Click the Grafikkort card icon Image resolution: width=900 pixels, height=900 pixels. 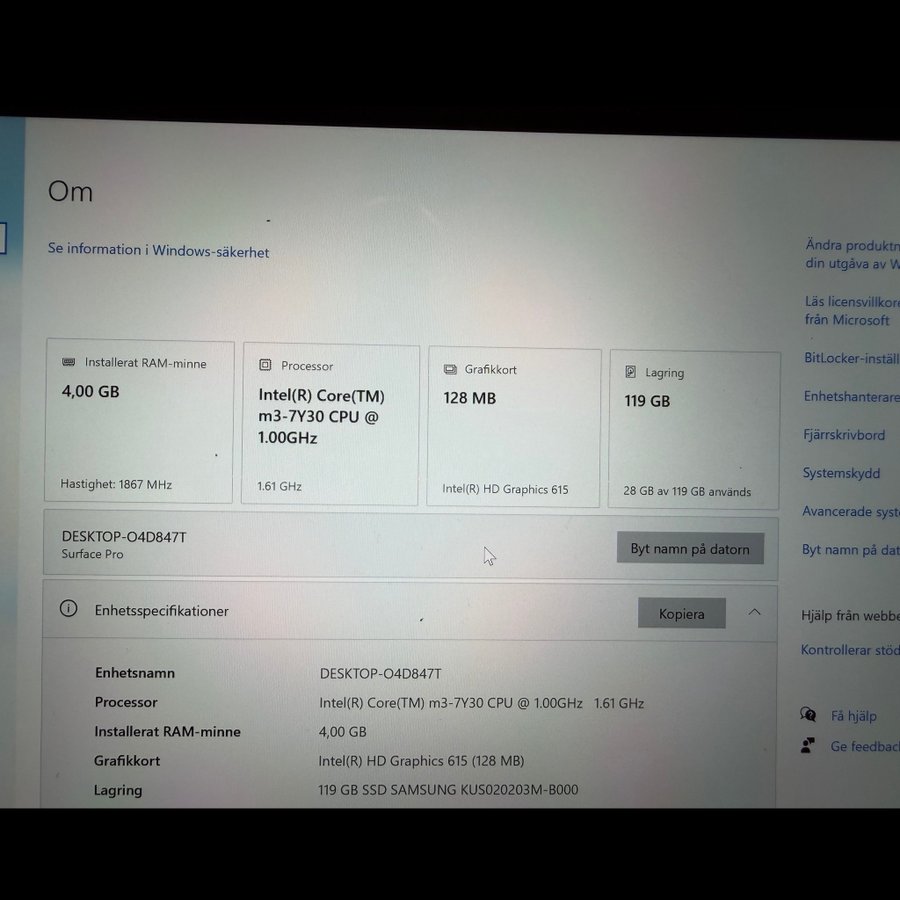point(450,369)
